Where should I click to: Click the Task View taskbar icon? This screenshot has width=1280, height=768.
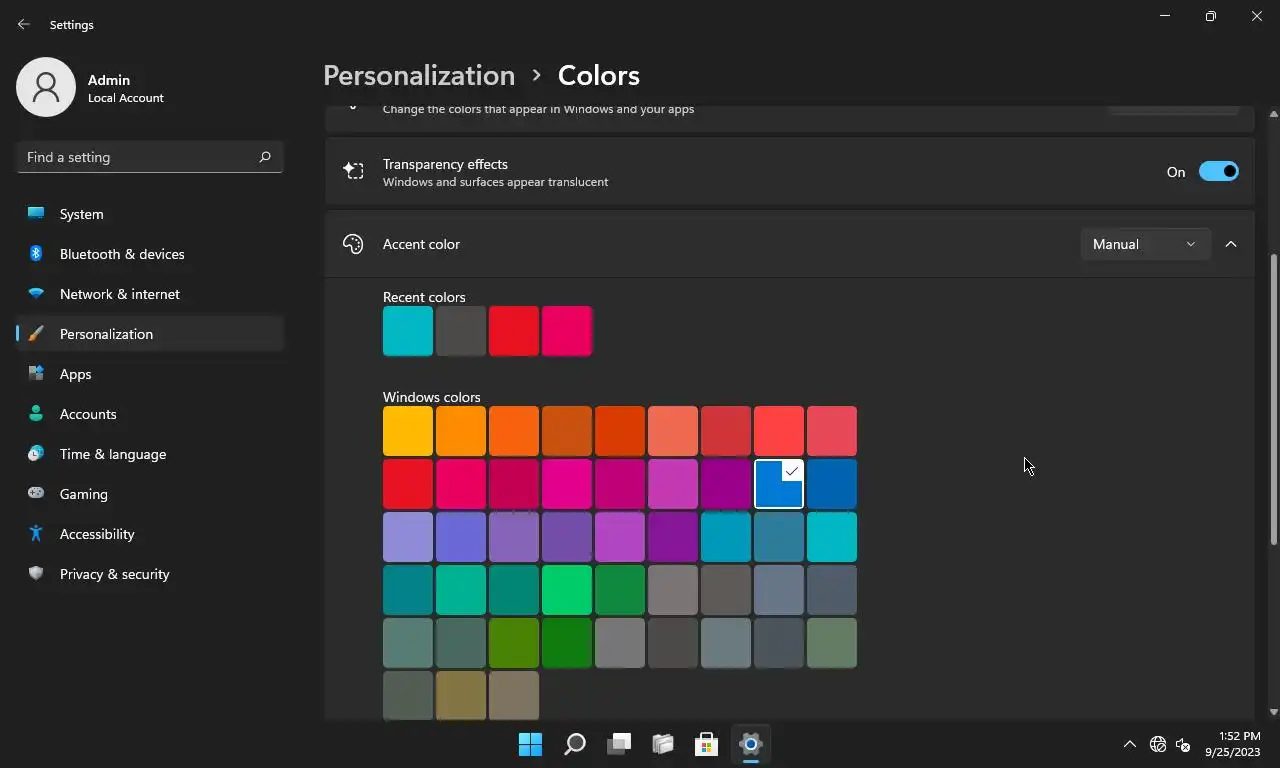tap(619, 744)
